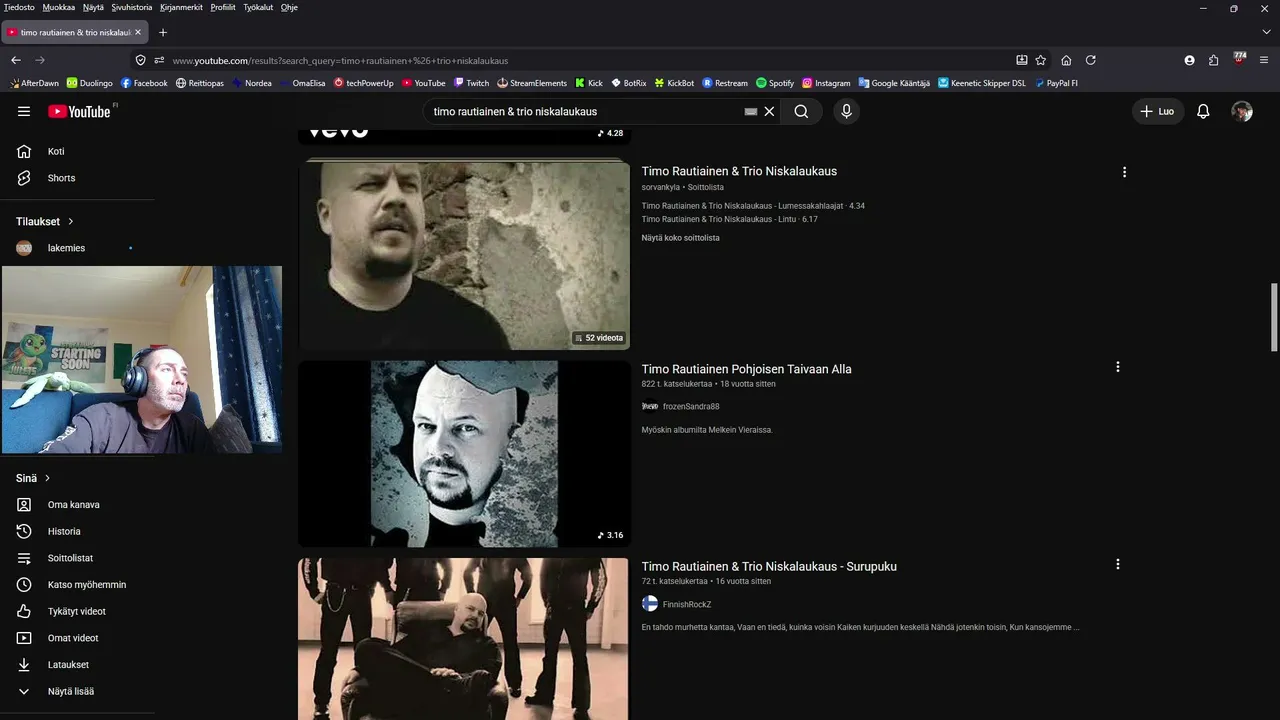Screen dimensions: 1280x720
Task: Open the Spotify bookmark
Action: 775,83
